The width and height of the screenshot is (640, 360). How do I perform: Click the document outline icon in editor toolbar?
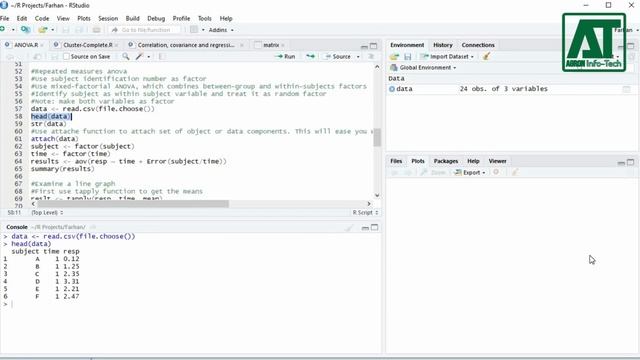[371, 56]
